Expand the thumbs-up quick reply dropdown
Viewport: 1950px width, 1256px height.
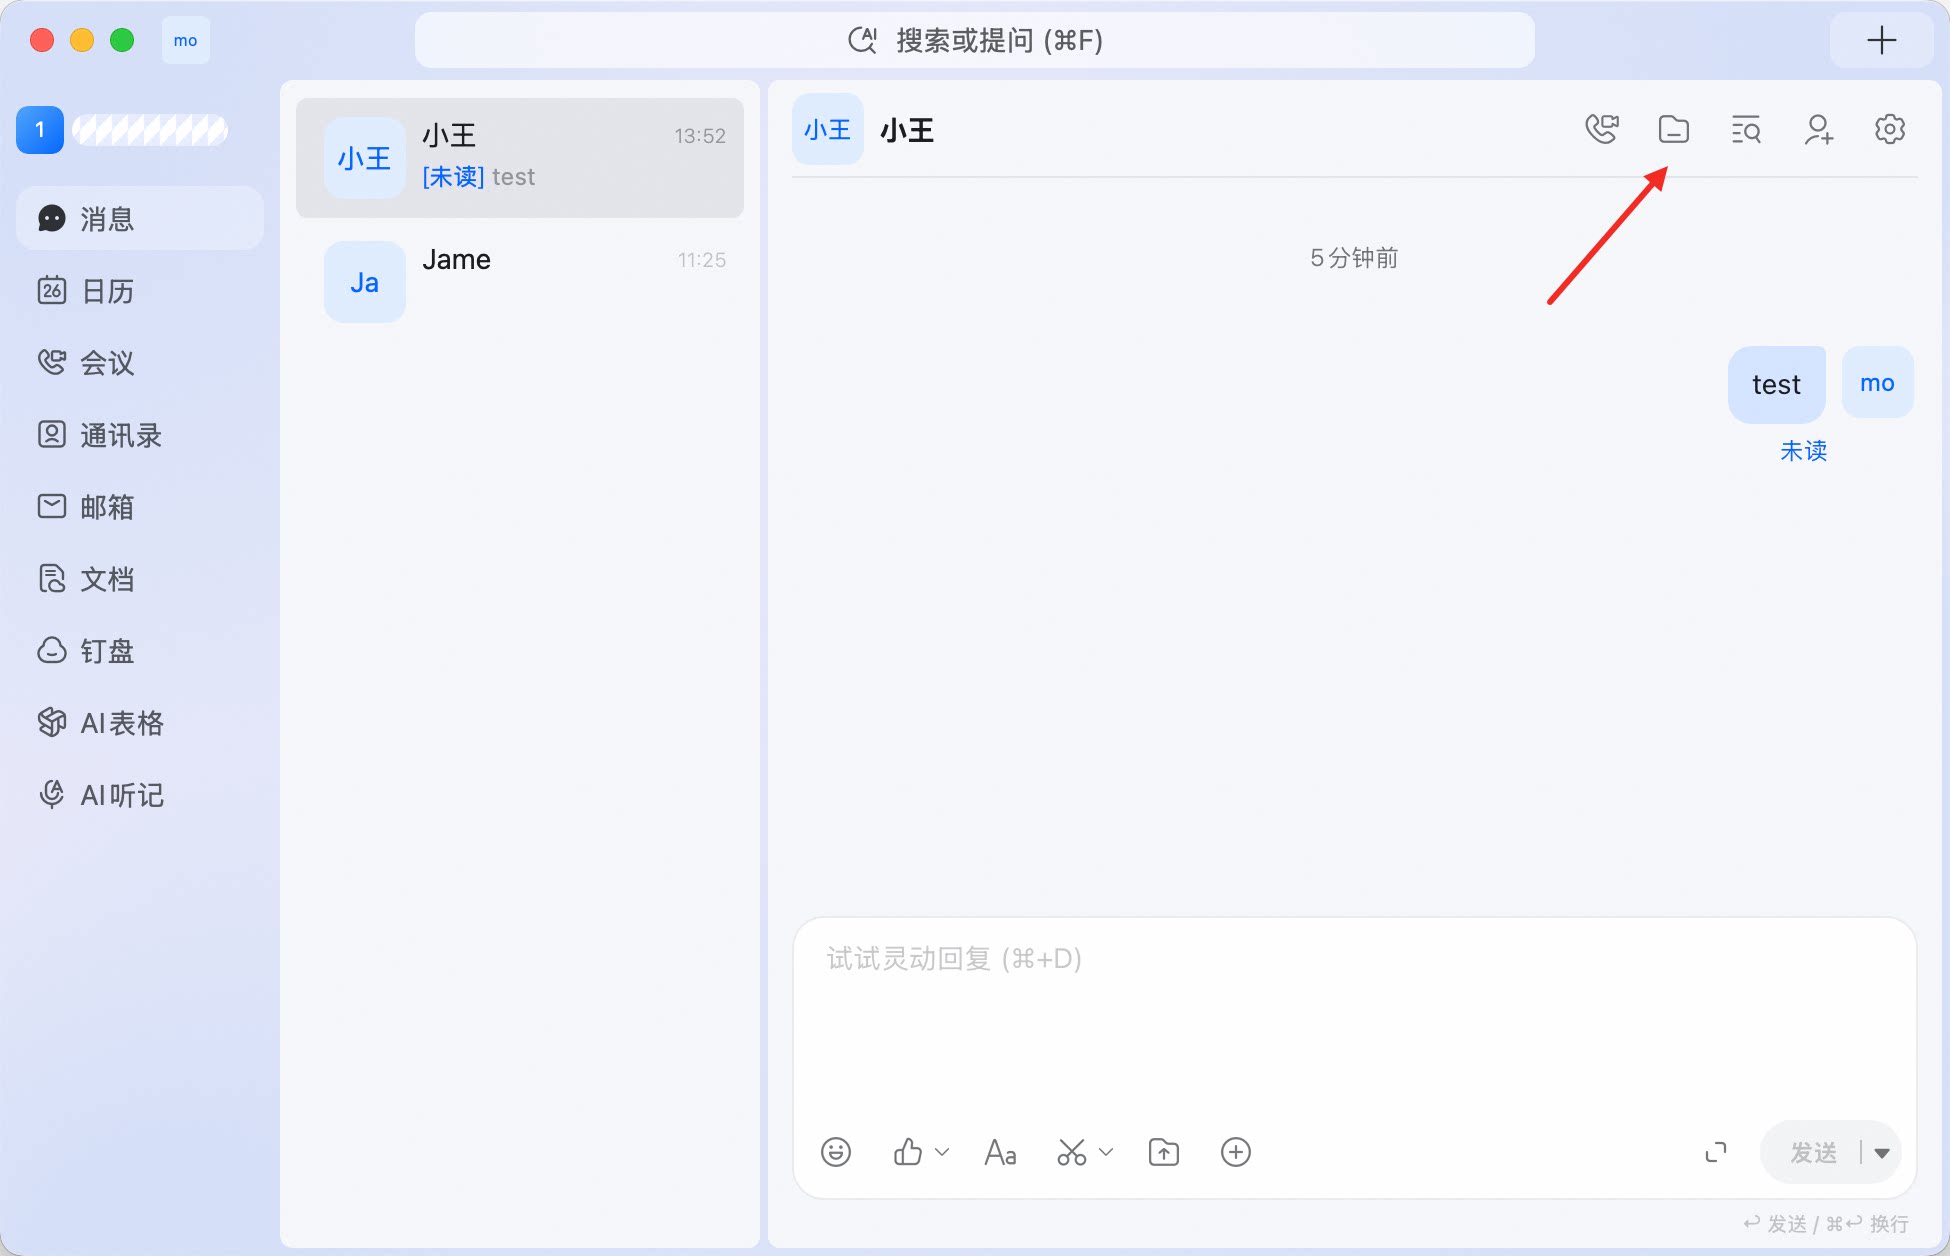(942, 1152)
